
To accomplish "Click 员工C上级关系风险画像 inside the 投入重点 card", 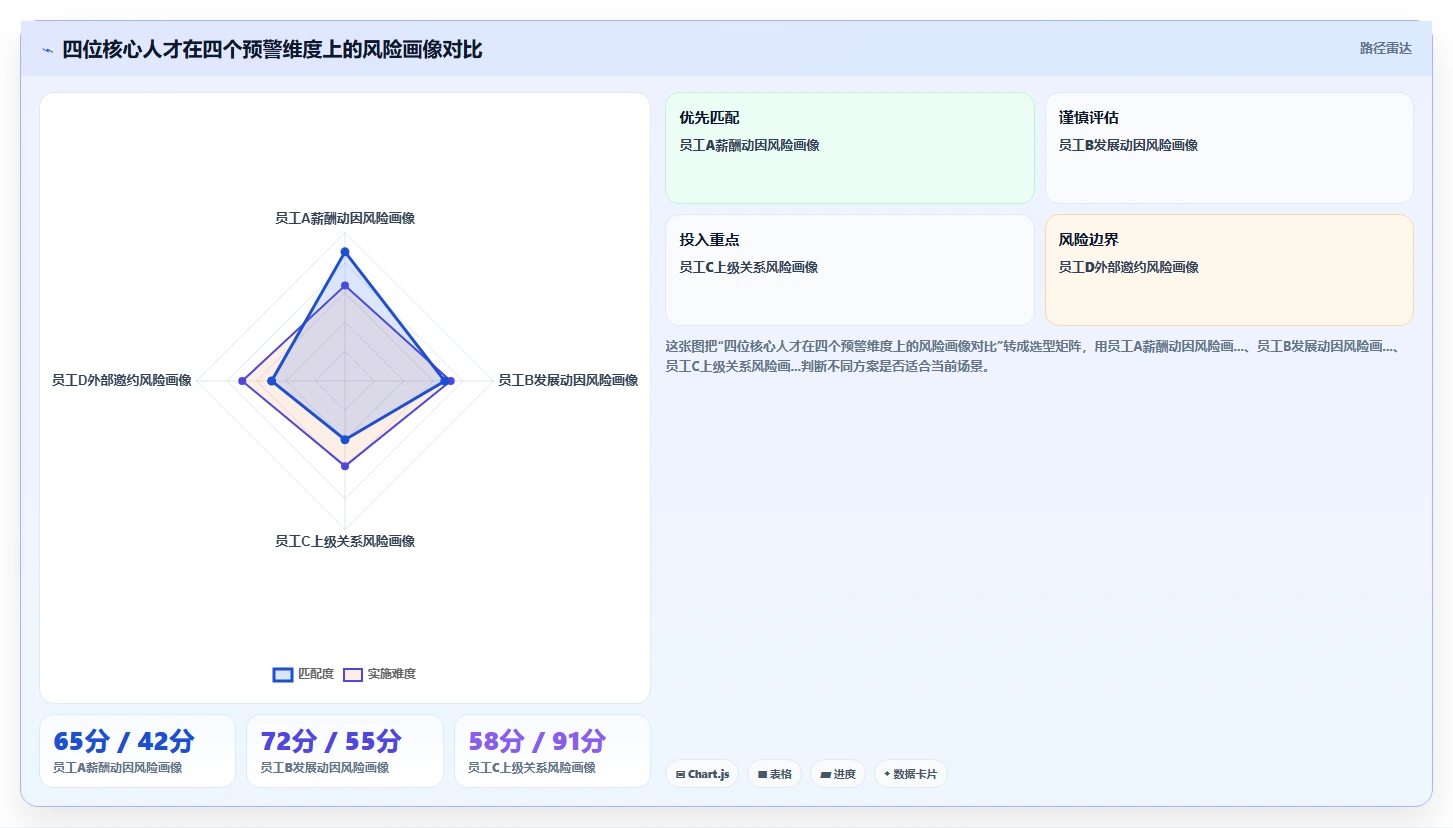I will pos(749,267).
